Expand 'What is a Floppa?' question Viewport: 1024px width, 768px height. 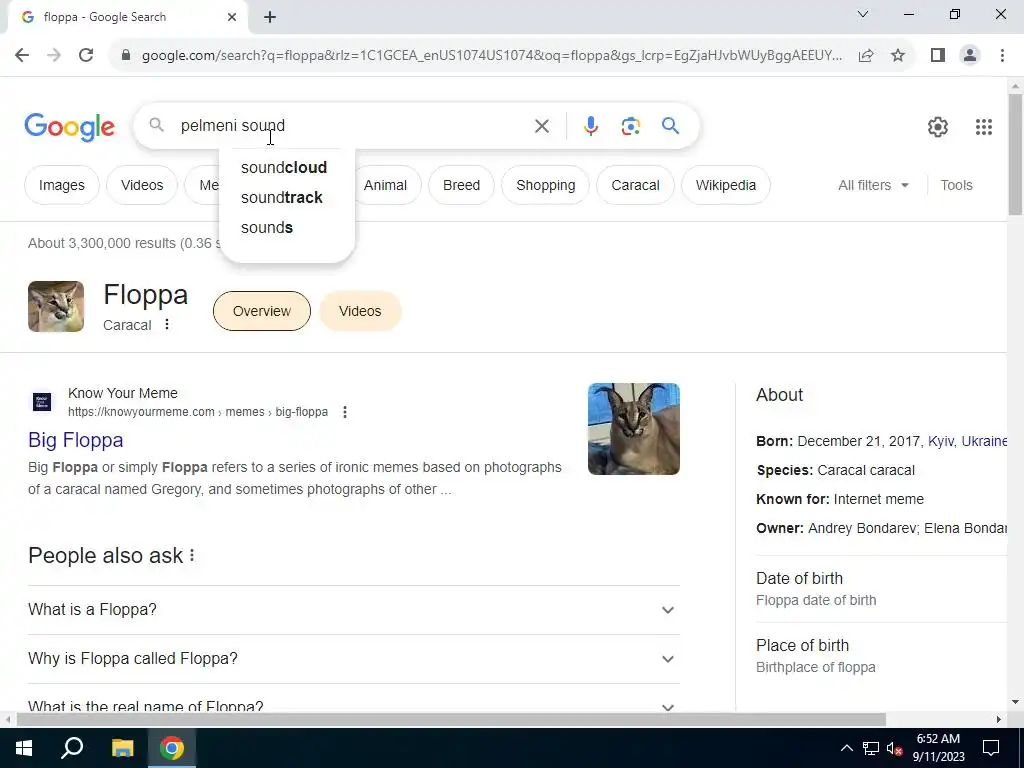click(x=354, y=610)
